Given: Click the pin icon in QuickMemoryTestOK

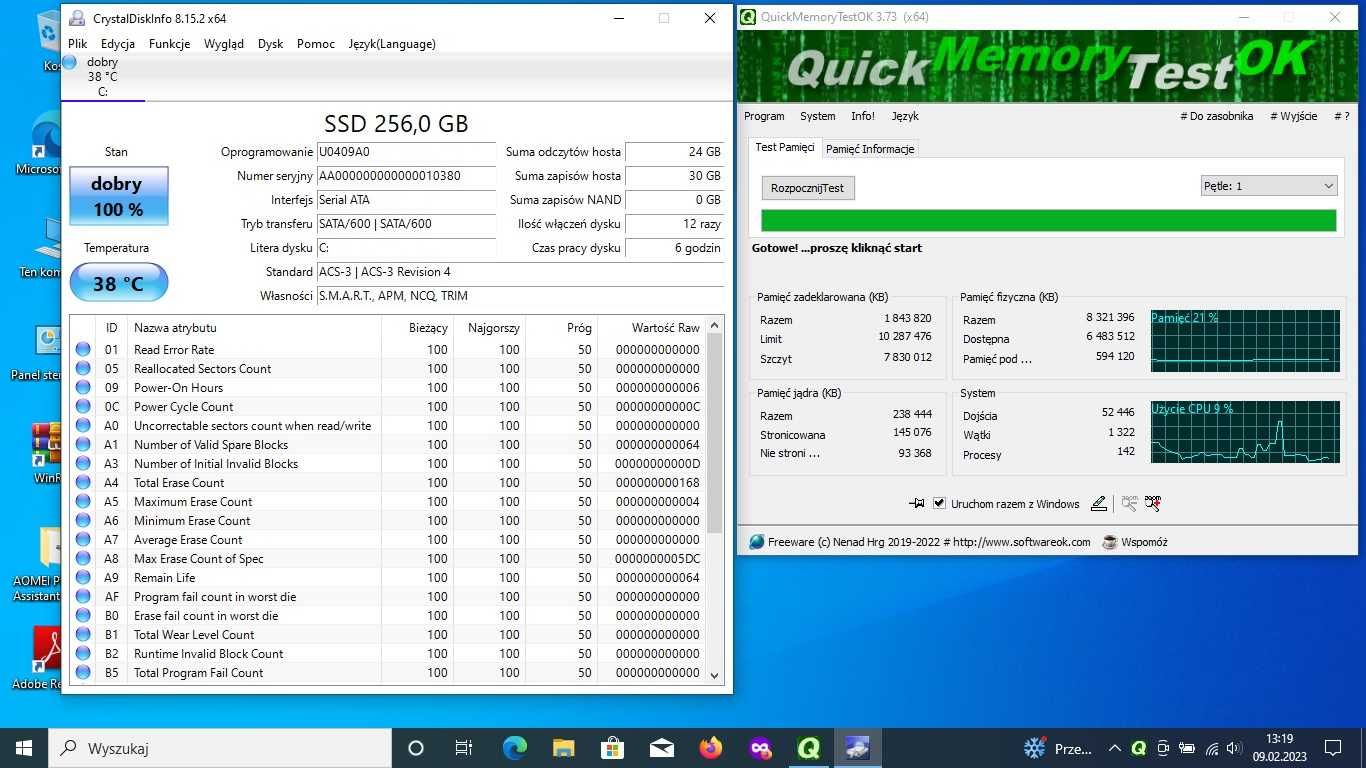Looking at the screenshot, I should (916, 504).
